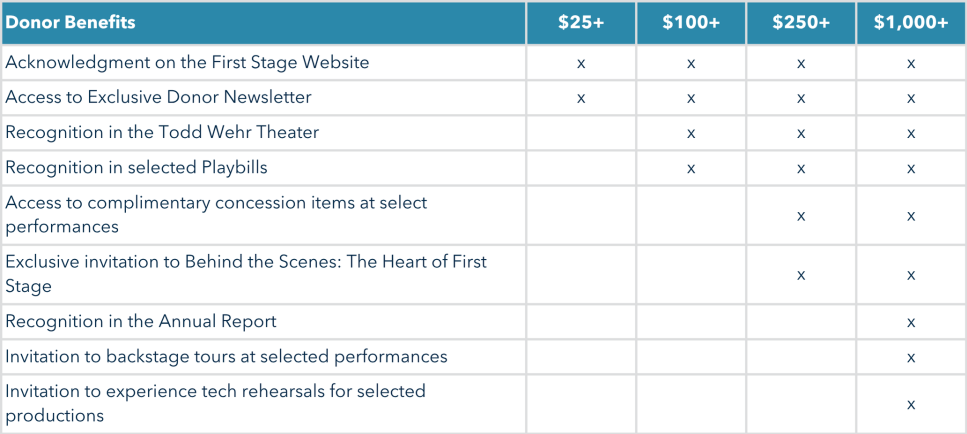Click Acknowledgment on the First Stage Website row
The width and height of the screenshot is (967, 434).
point(187,63)
